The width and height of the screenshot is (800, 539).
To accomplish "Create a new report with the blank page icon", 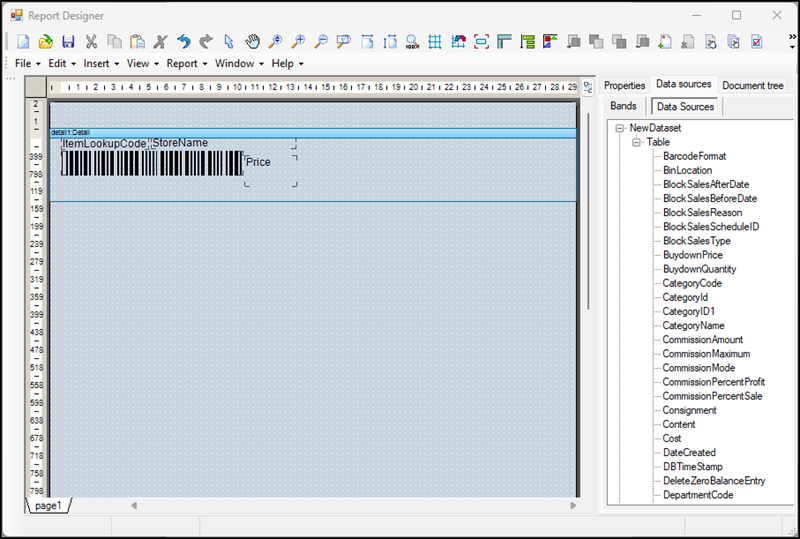I will pyautogui.click(x=23, y=41).
